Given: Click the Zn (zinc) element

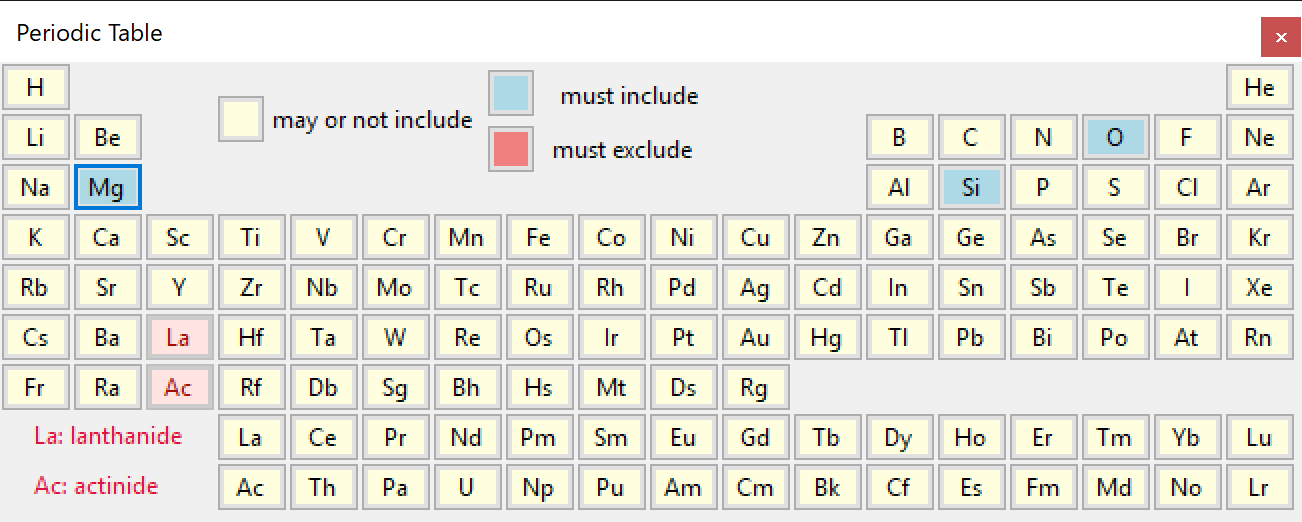Looking at the screenshot, I should tap(827, 237).
